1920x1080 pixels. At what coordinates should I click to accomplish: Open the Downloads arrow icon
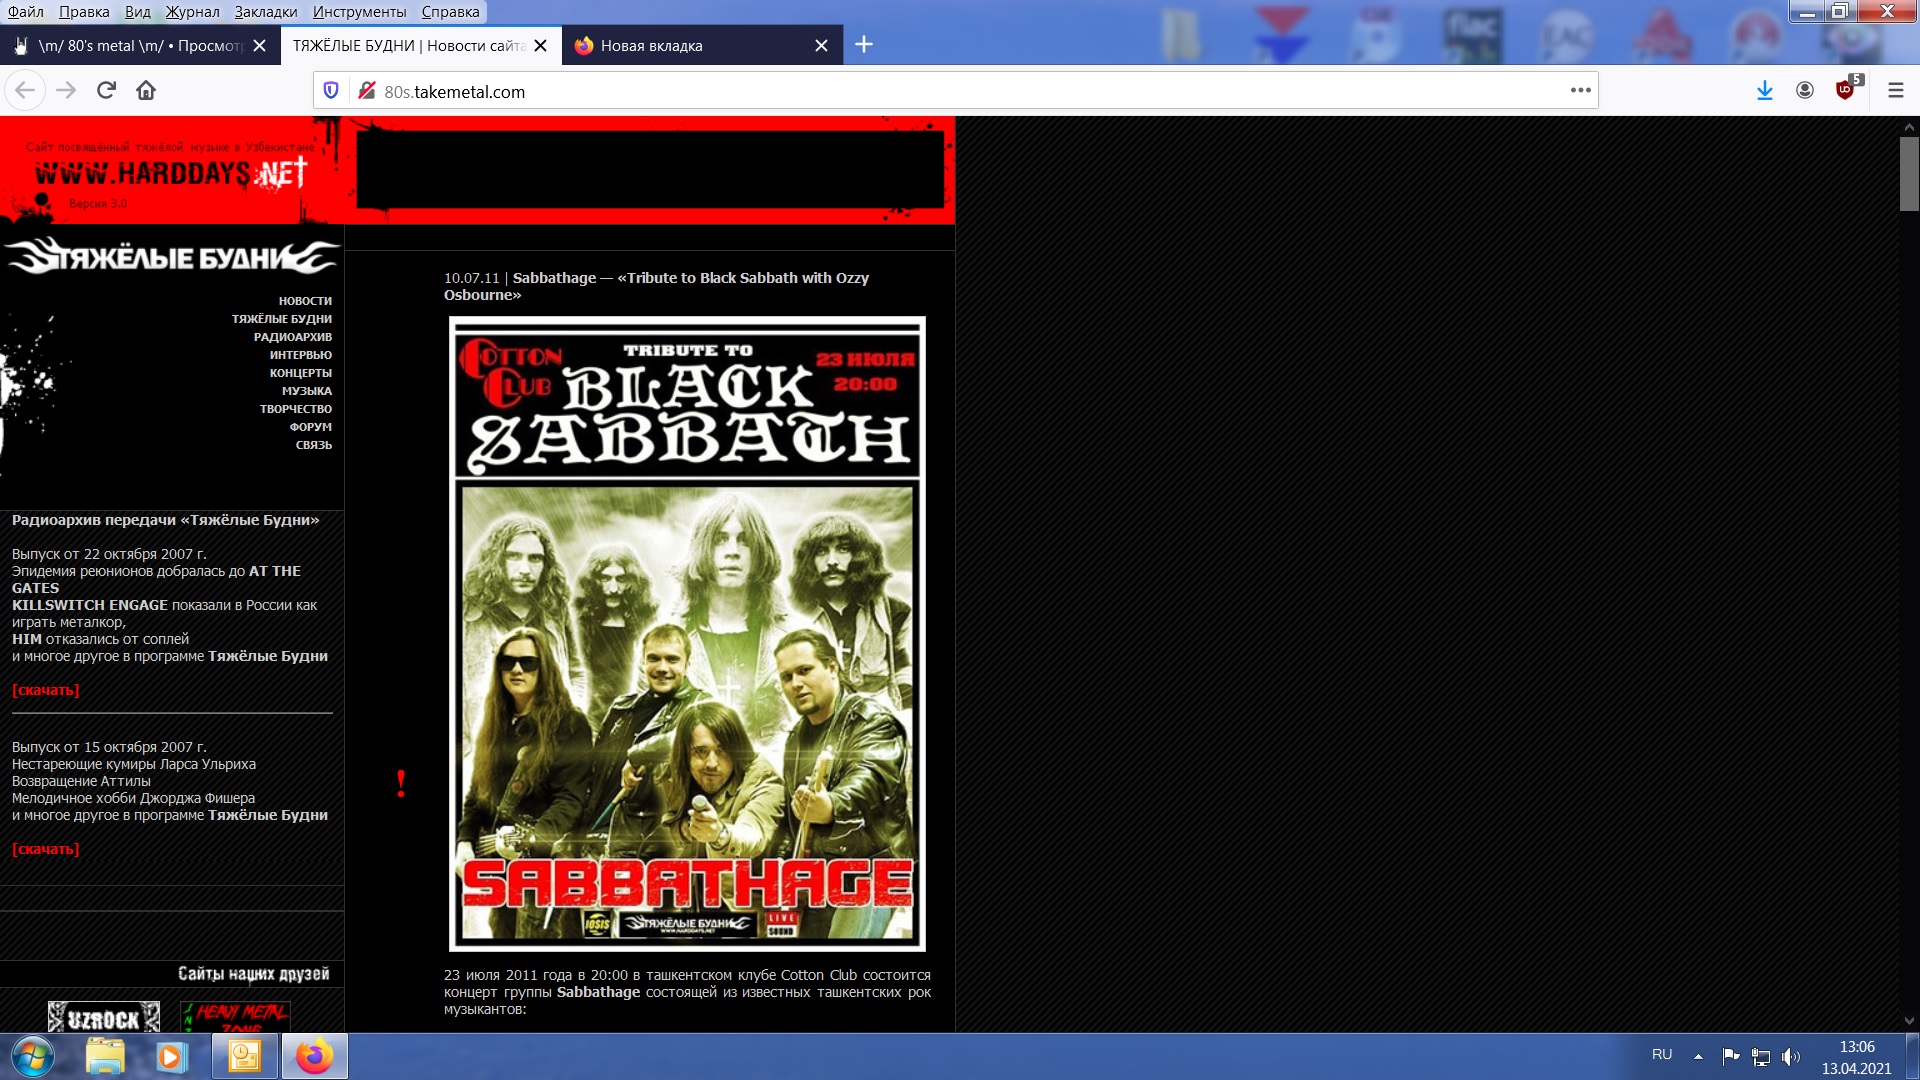tap(1764, 91)
